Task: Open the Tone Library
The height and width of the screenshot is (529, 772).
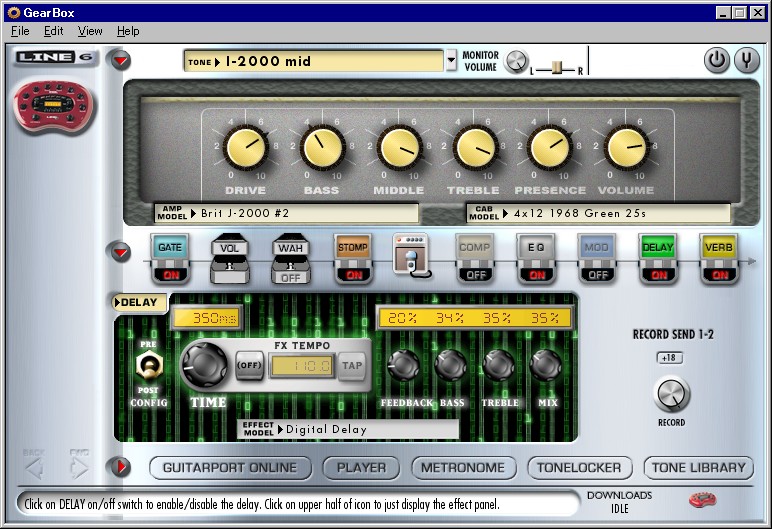Action: coord(699,467)
